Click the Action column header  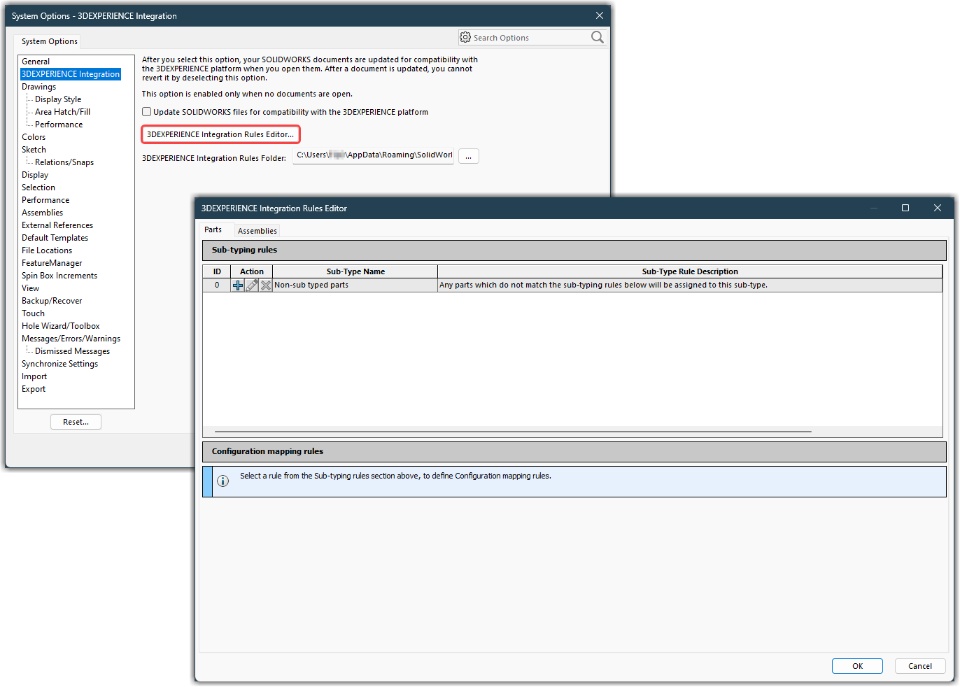[252, 271]
